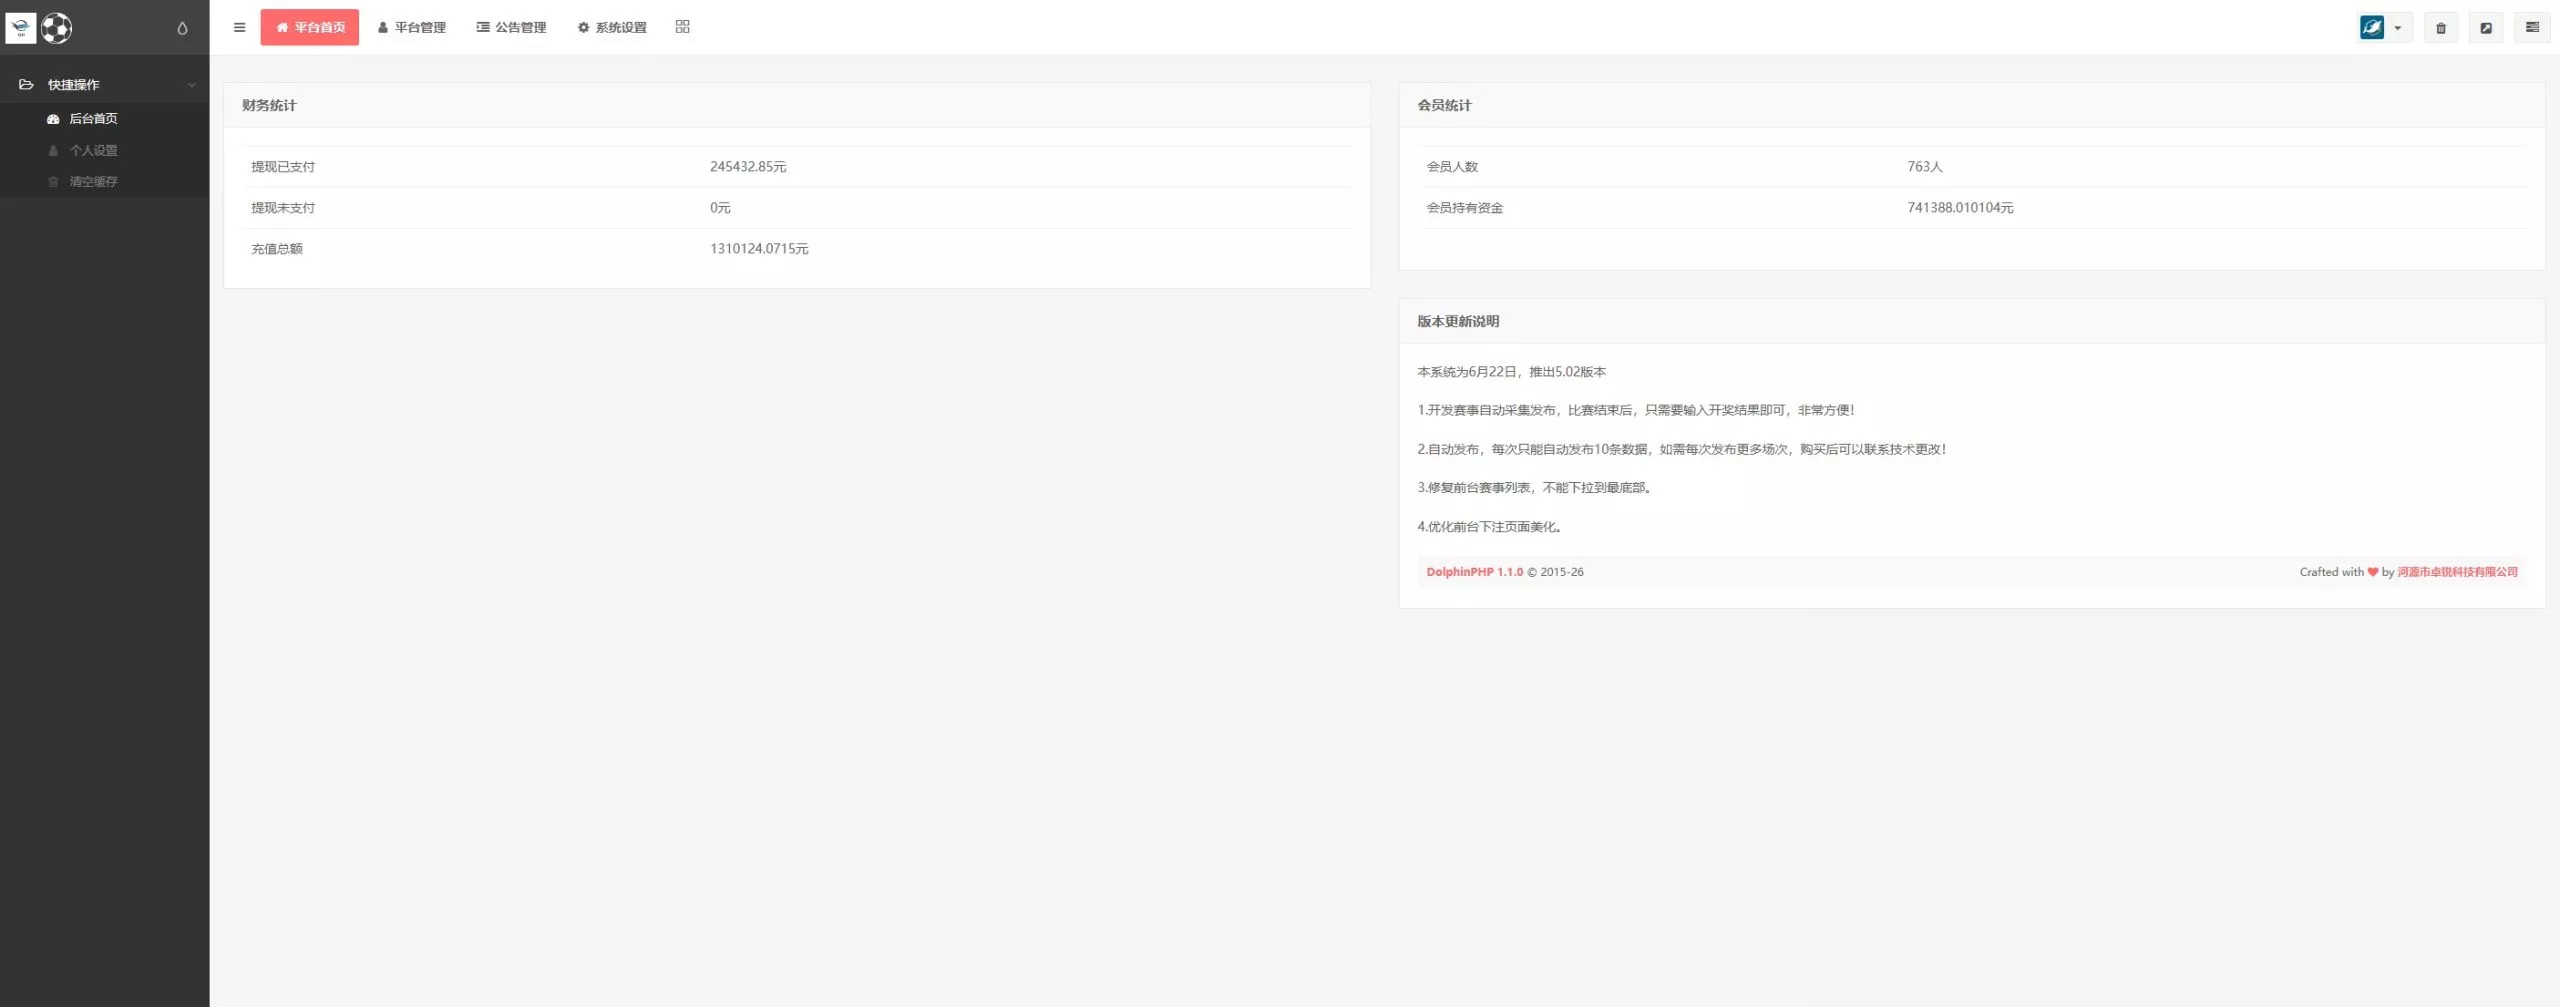Image resolution: width=2560 pixels, height=1007 pixels.
Task: Click the small white logo image
Action: pos(21,28)
